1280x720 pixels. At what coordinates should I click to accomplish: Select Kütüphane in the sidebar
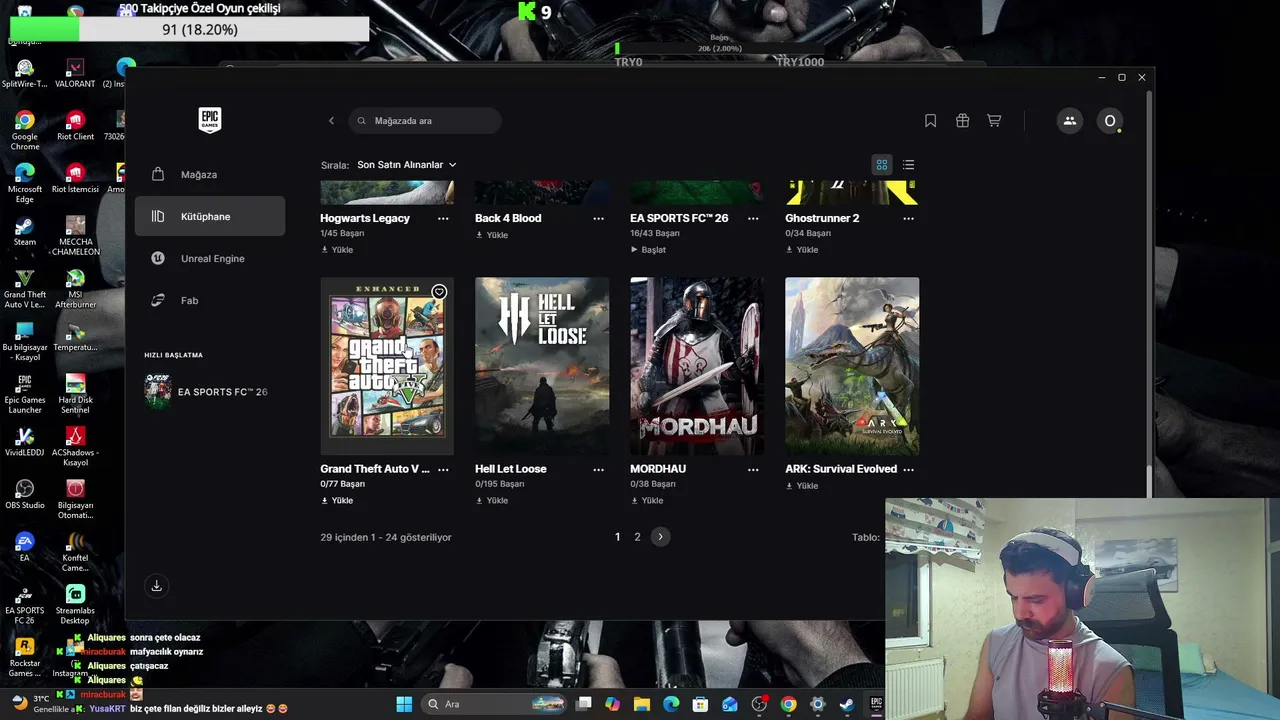tap(210, 216)
